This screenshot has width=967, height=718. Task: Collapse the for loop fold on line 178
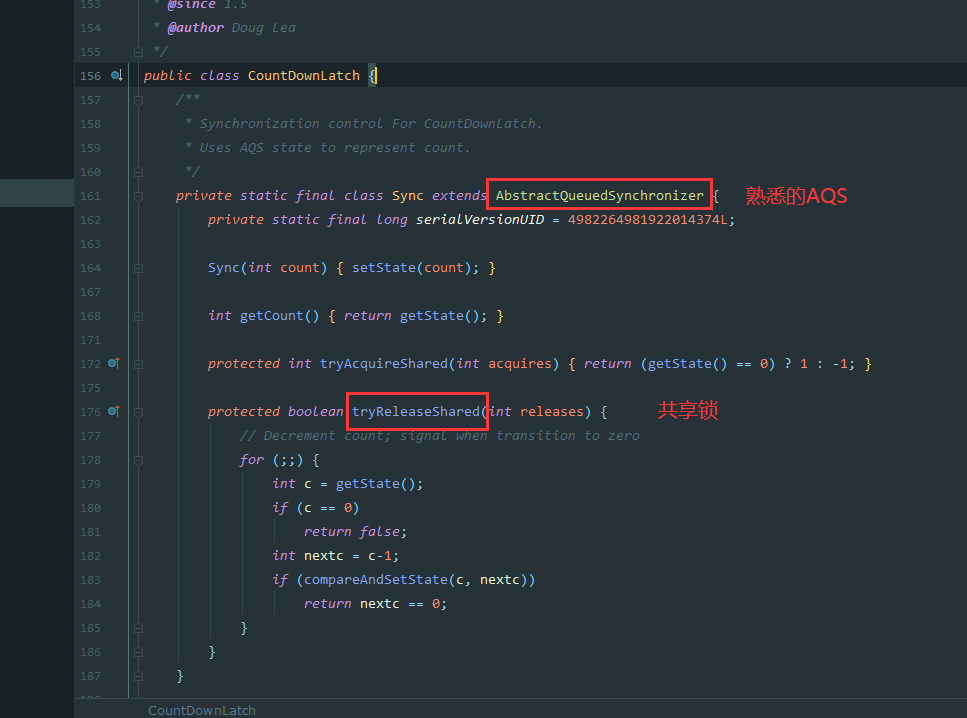click(138, 460)
